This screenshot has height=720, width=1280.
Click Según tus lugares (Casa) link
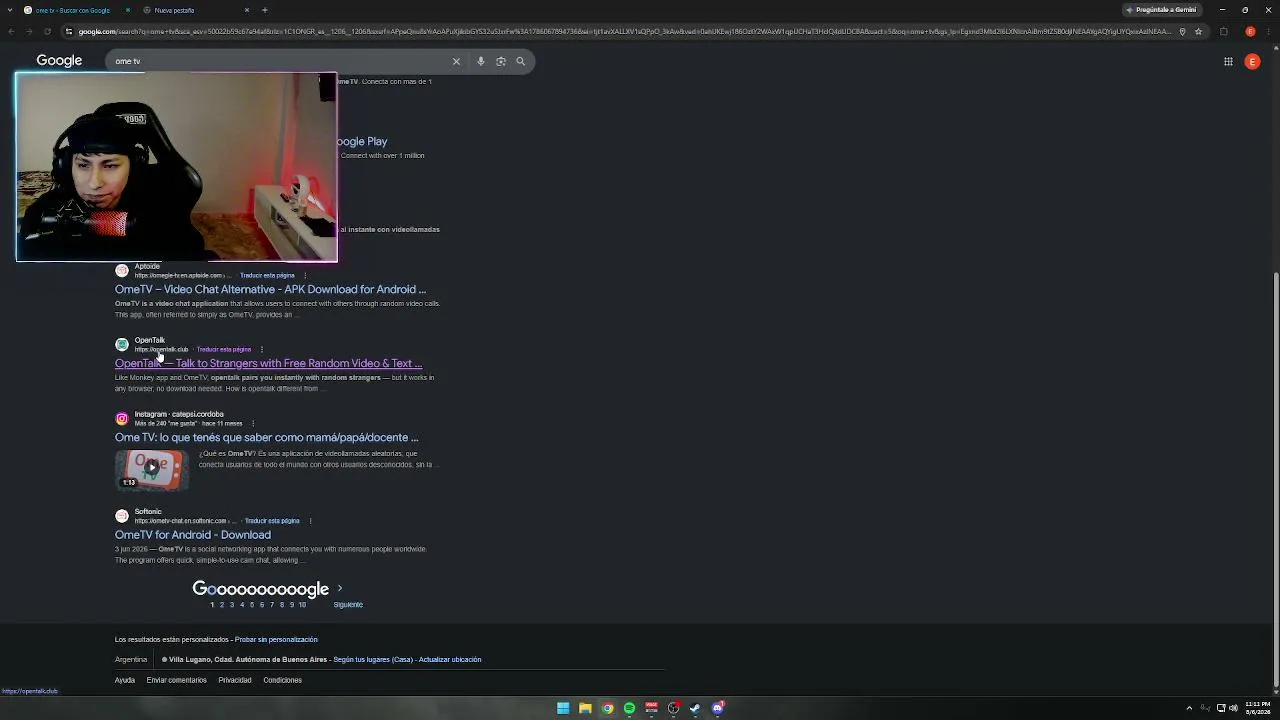pyautogui.click(x=373, y=660)
